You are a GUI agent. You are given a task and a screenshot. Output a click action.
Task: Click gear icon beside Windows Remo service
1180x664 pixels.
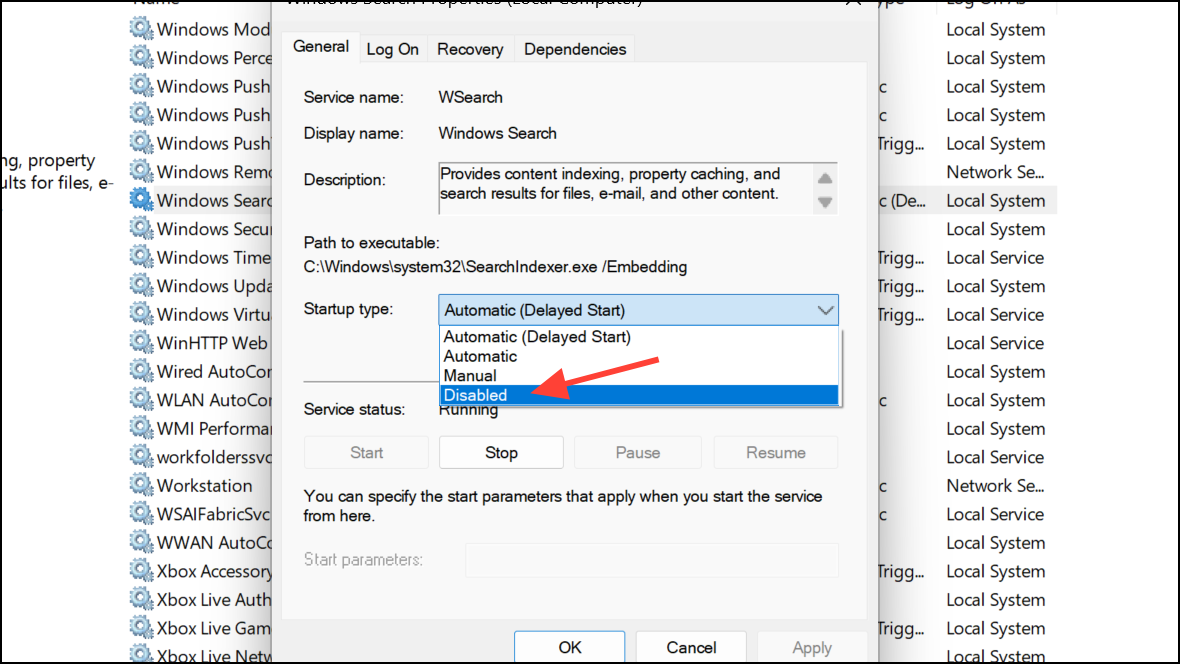click(x=141, y=171)
